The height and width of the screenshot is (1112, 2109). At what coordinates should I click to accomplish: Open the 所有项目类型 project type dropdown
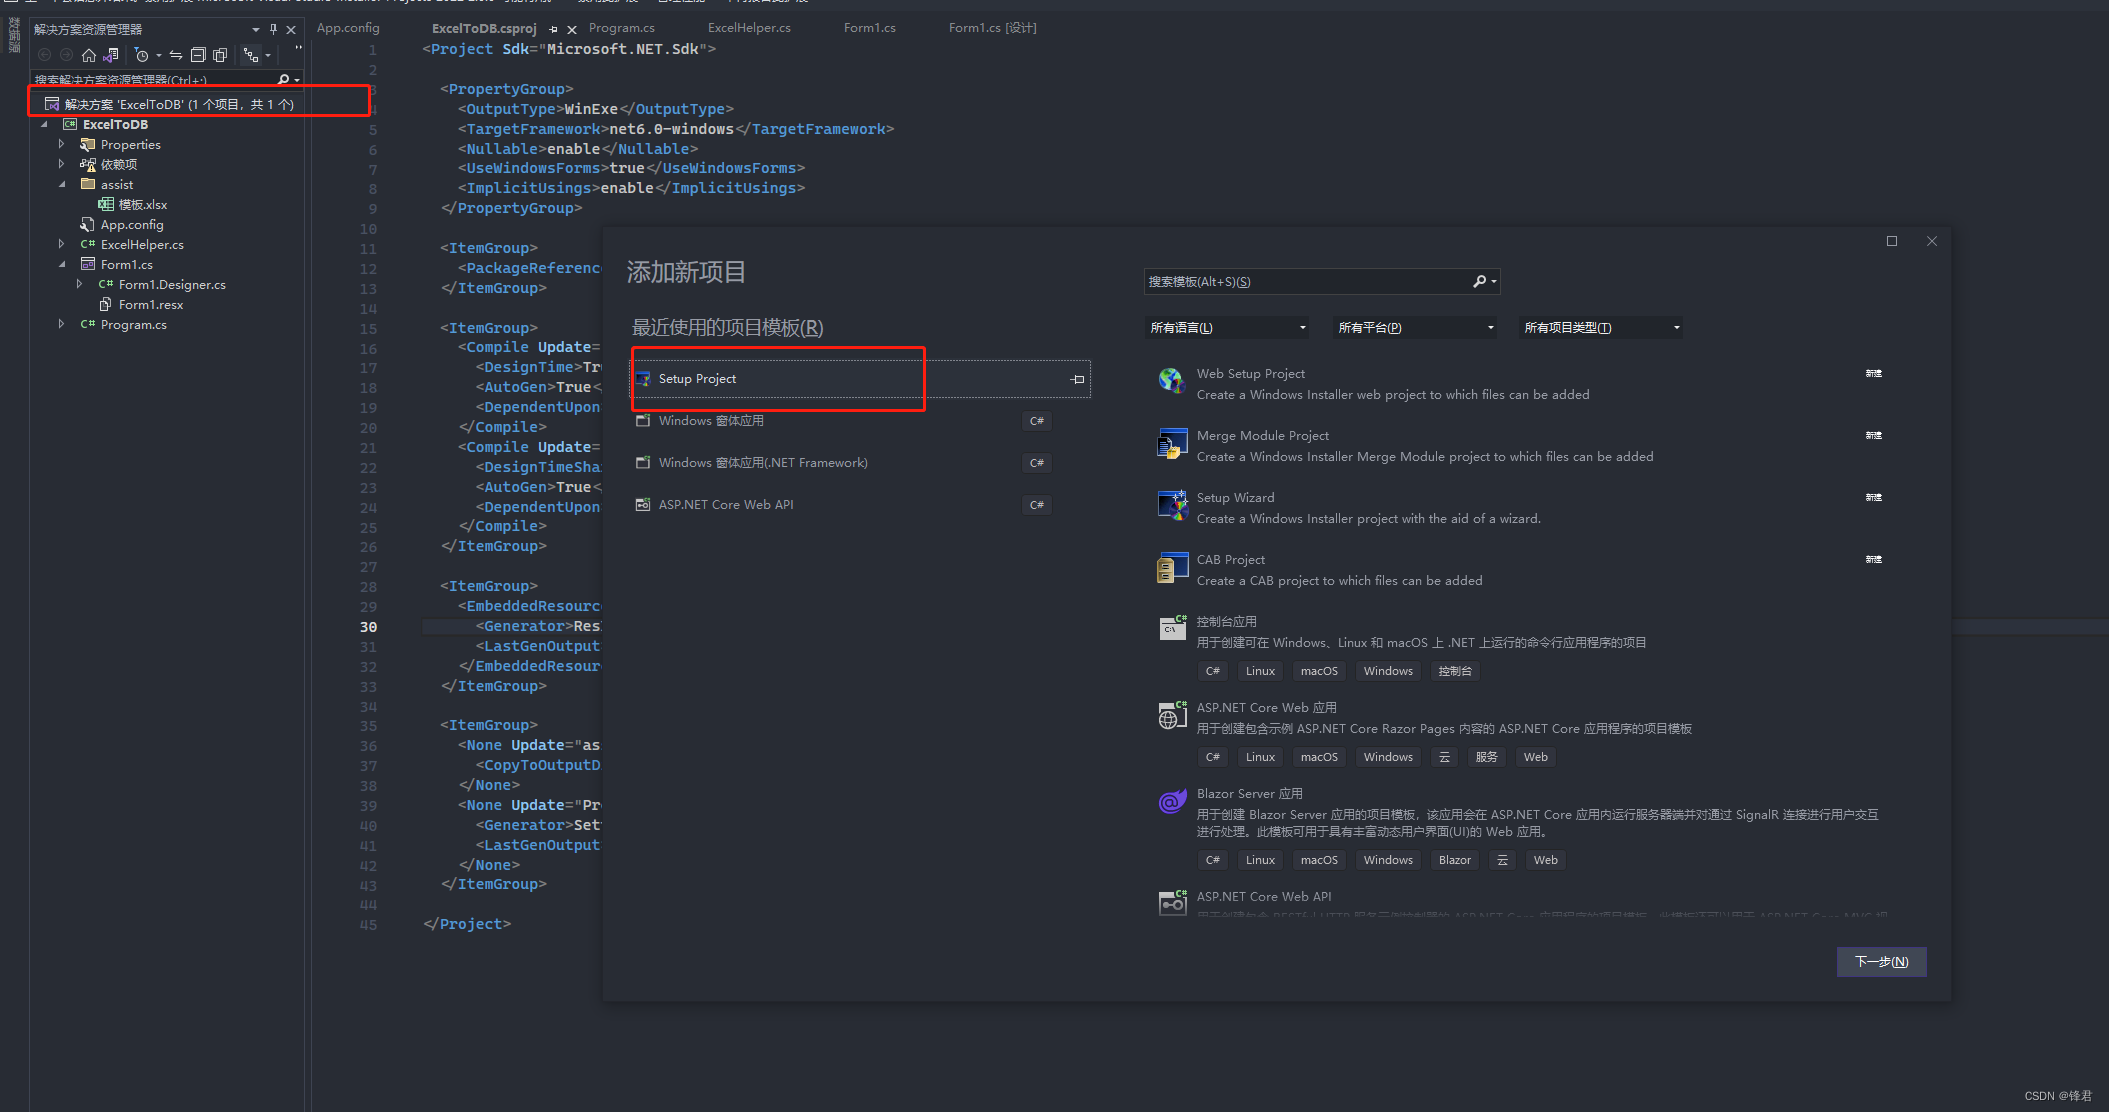[x=1601, y=328]
